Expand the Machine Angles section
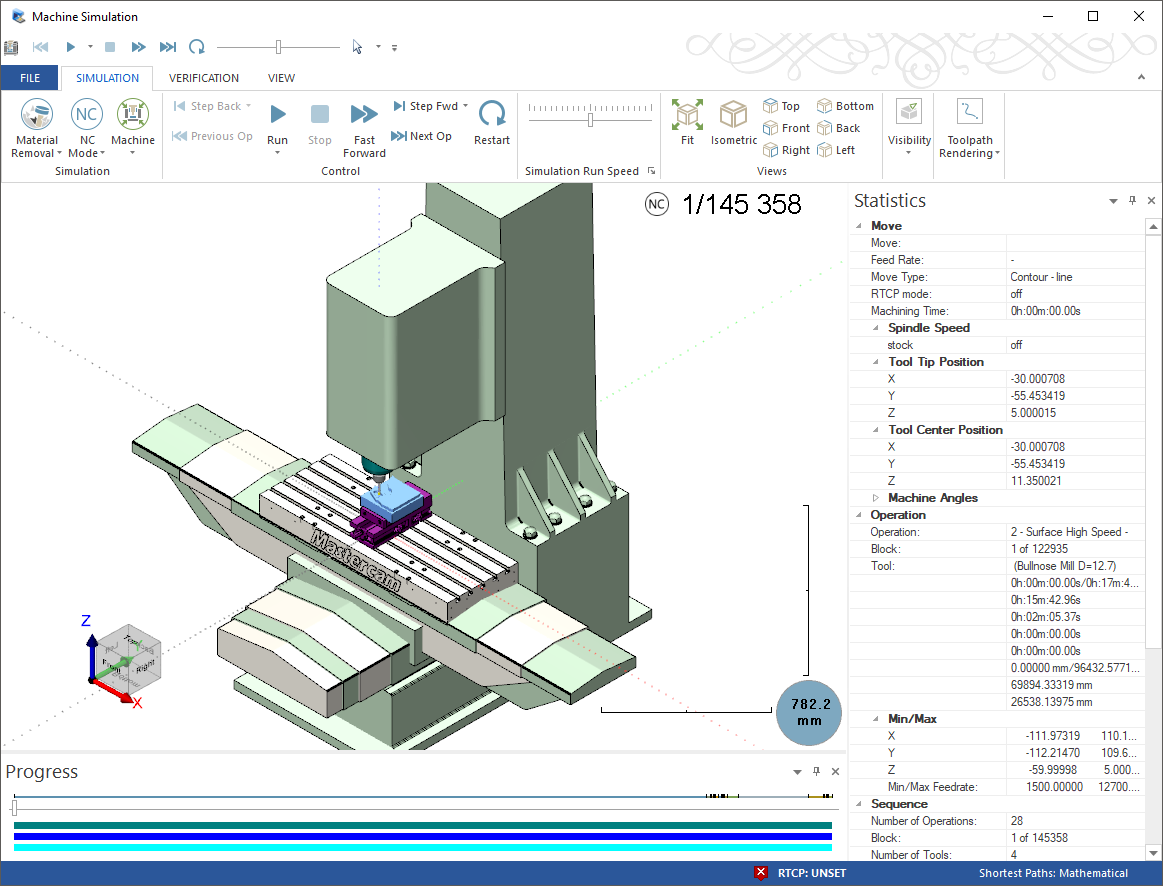1163x886 pixels. 876,498
